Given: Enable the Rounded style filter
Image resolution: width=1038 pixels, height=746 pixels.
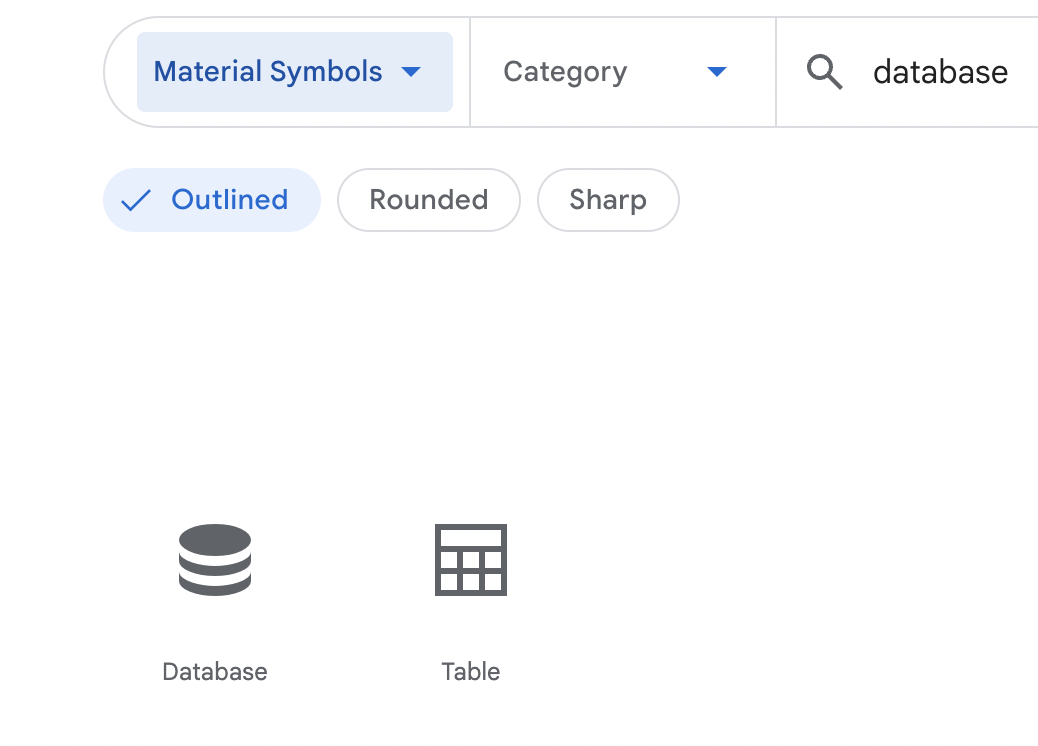Looking at the screenshot, I should tap(428, 200).
